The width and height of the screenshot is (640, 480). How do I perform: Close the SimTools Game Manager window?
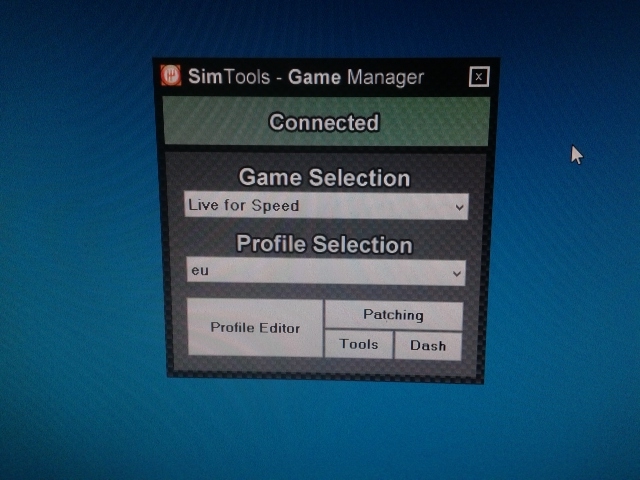[479, 77]
